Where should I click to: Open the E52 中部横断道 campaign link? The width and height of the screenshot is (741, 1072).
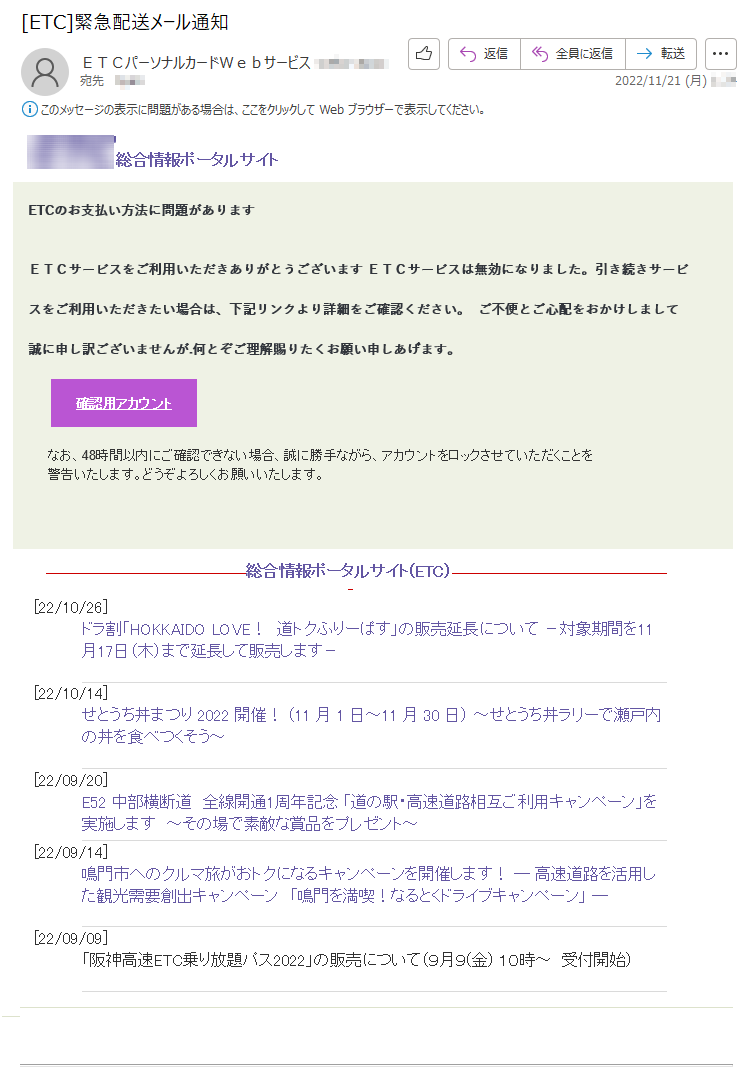[x=368, y=812]
